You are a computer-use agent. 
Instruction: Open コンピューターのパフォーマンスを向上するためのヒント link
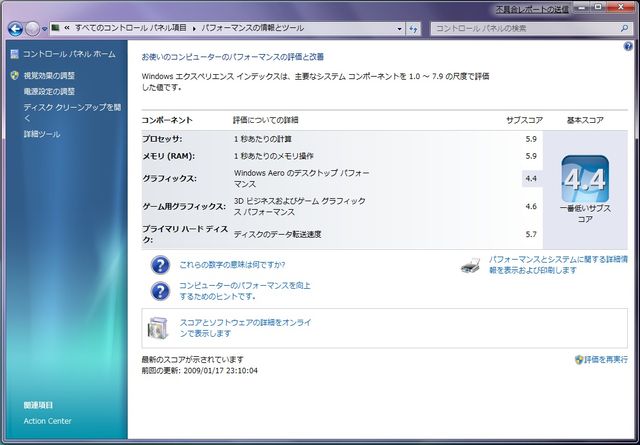(245, 291)
